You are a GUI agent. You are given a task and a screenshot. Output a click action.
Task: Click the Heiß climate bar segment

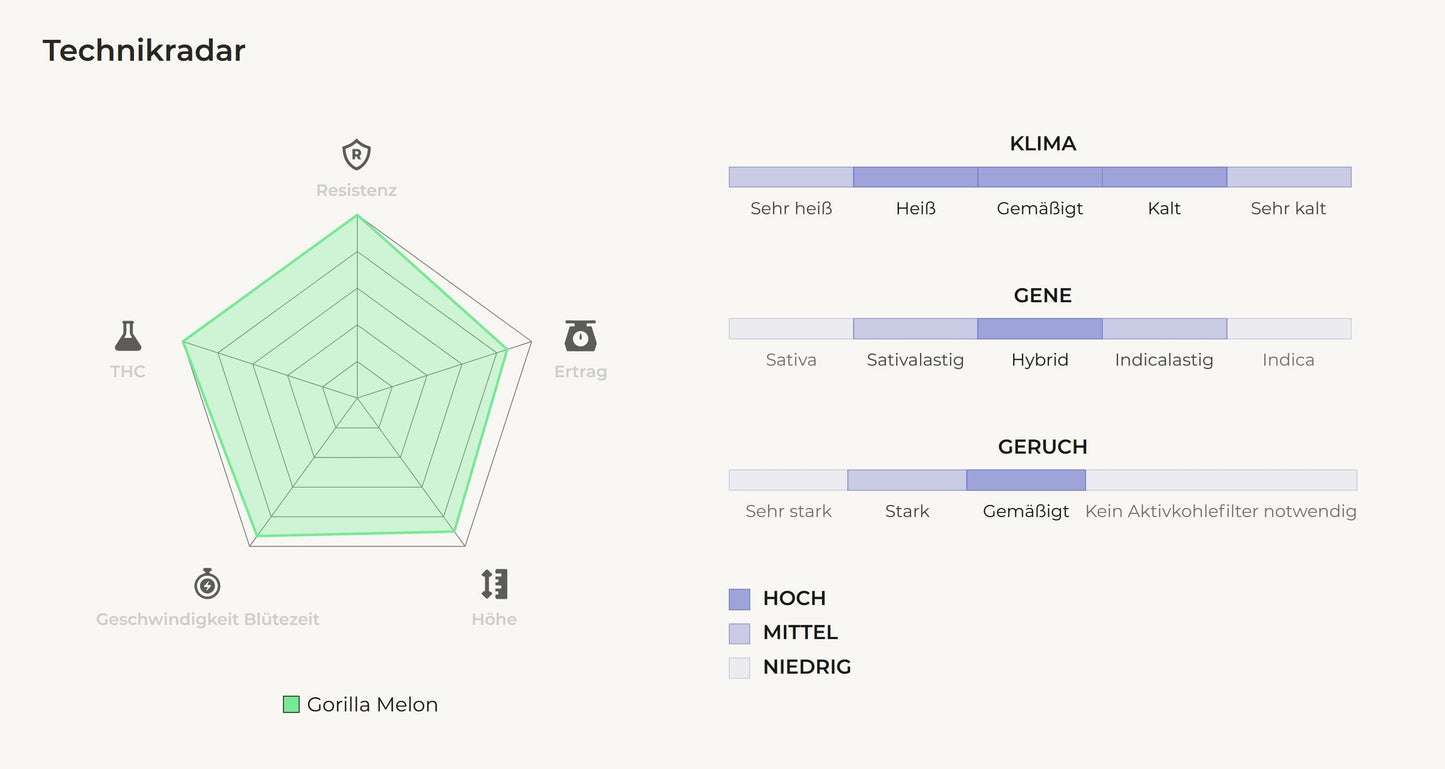915,177
